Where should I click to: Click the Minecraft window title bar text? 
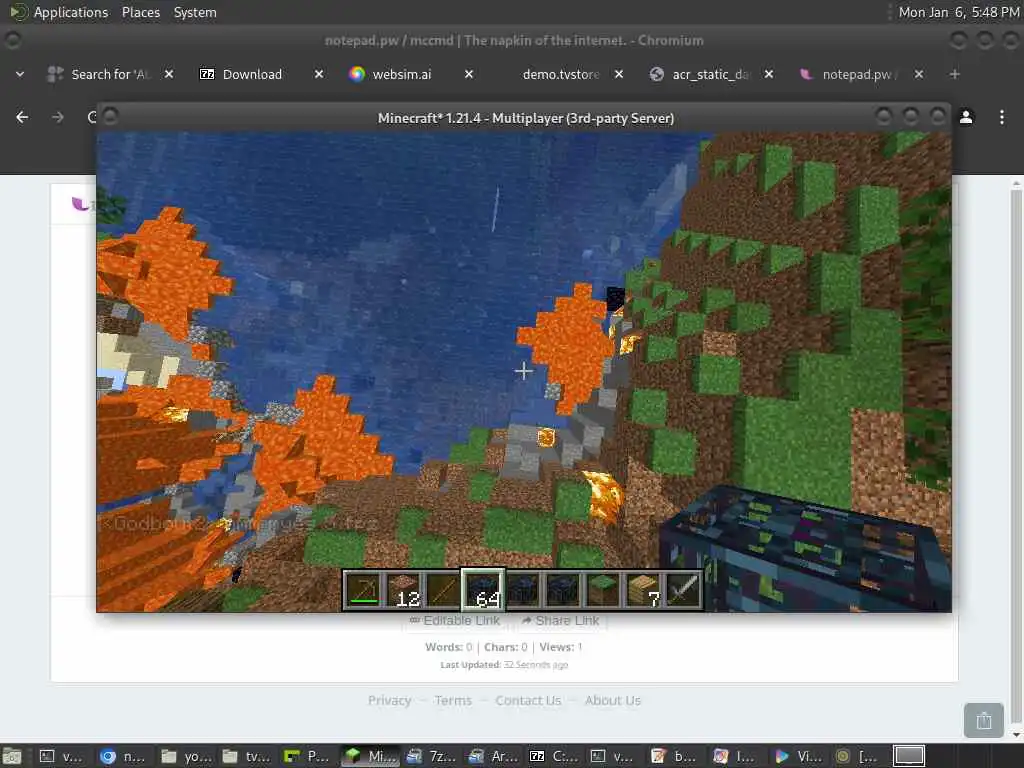pos(526,118)
